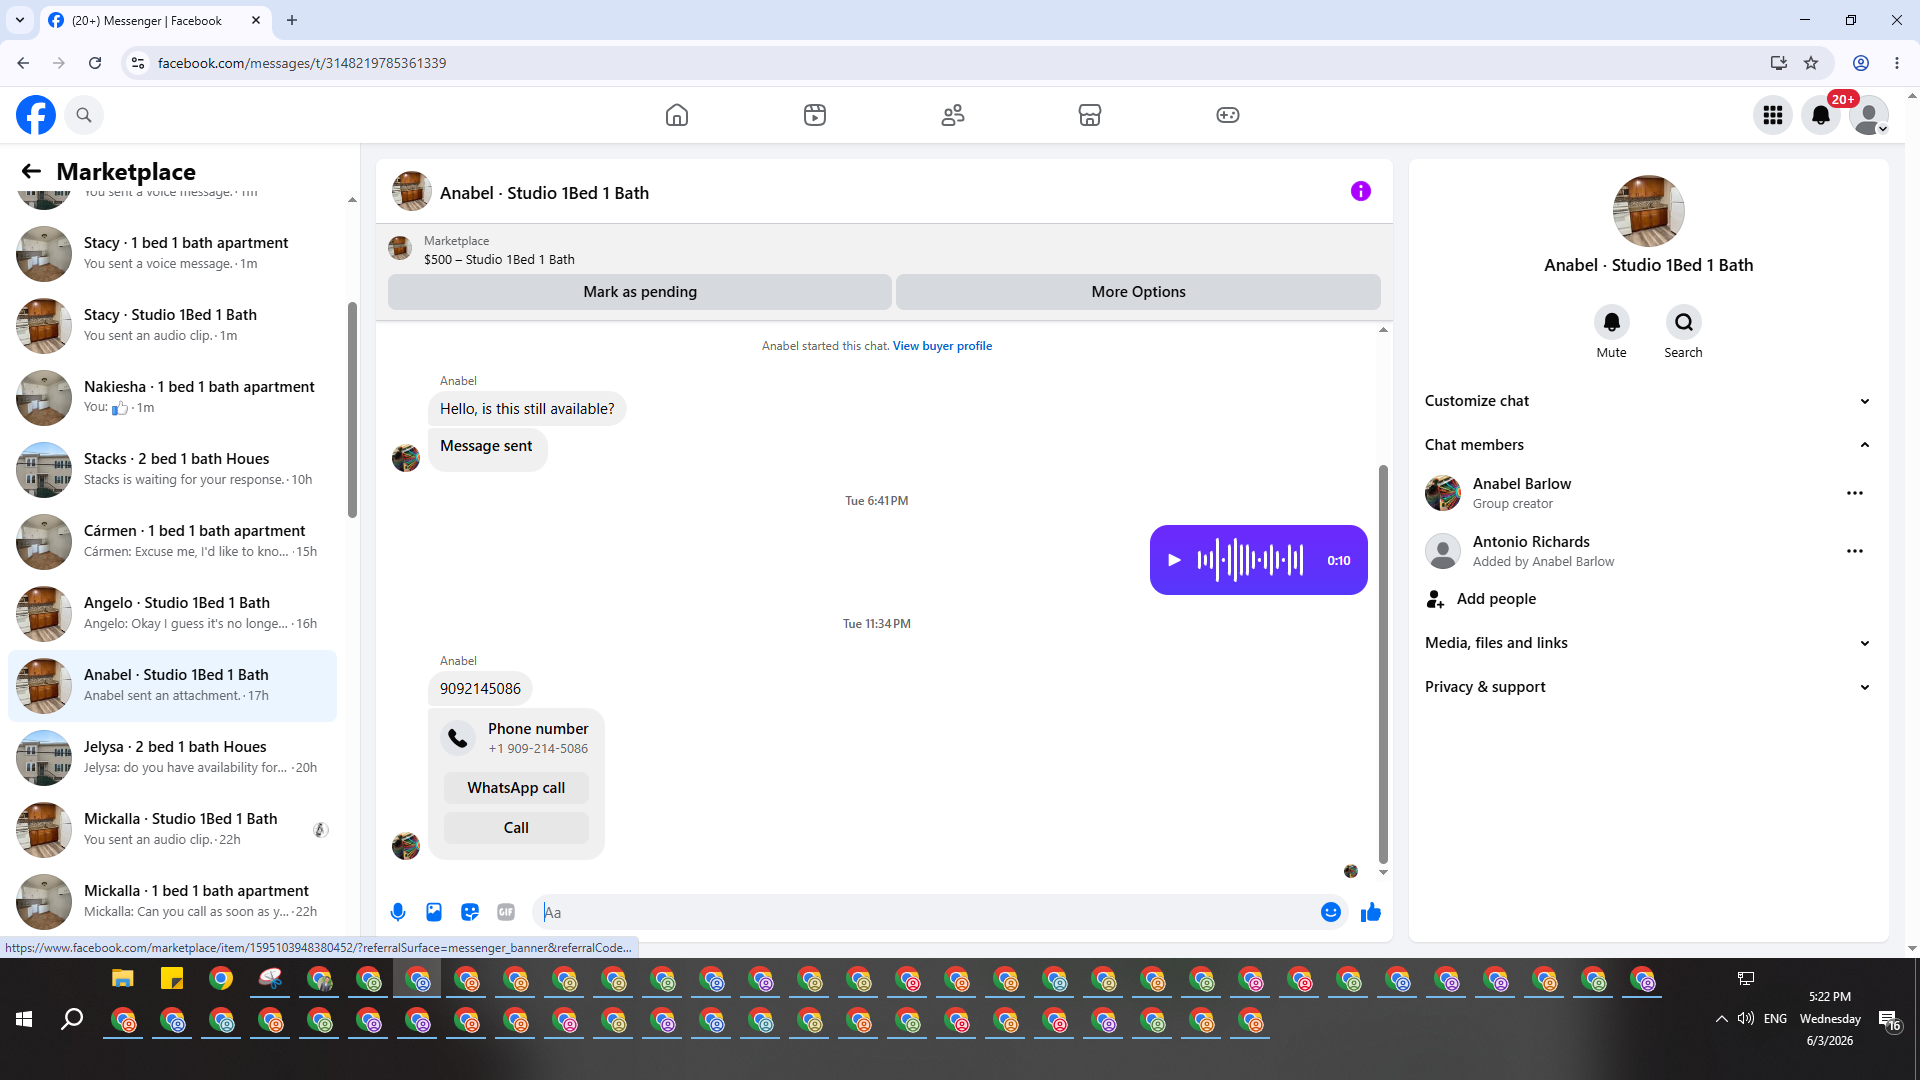Open the Mickalla 1 bed 1 bath apartment chat
The width and height of the screenshot is (1920, 1080).
(x=172, y=901)
